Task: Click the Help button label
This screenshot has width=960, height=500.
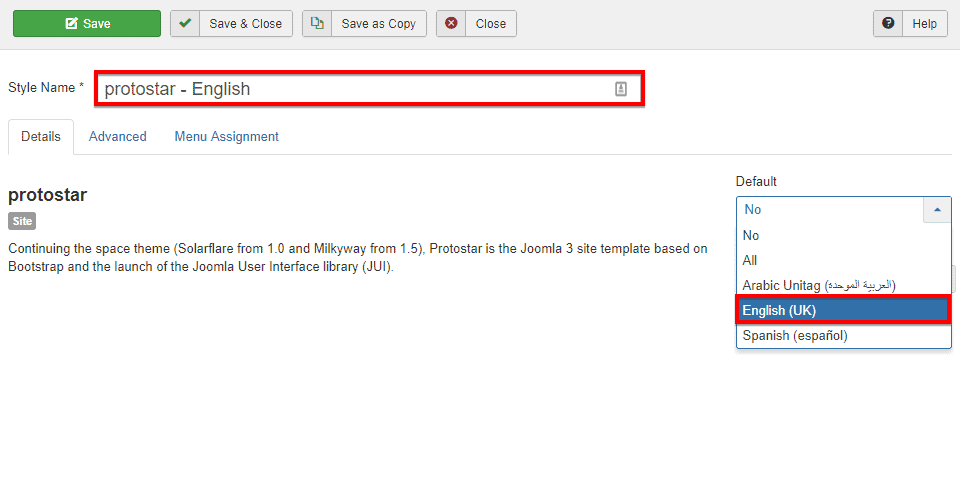Action: [x=924, y=24]
